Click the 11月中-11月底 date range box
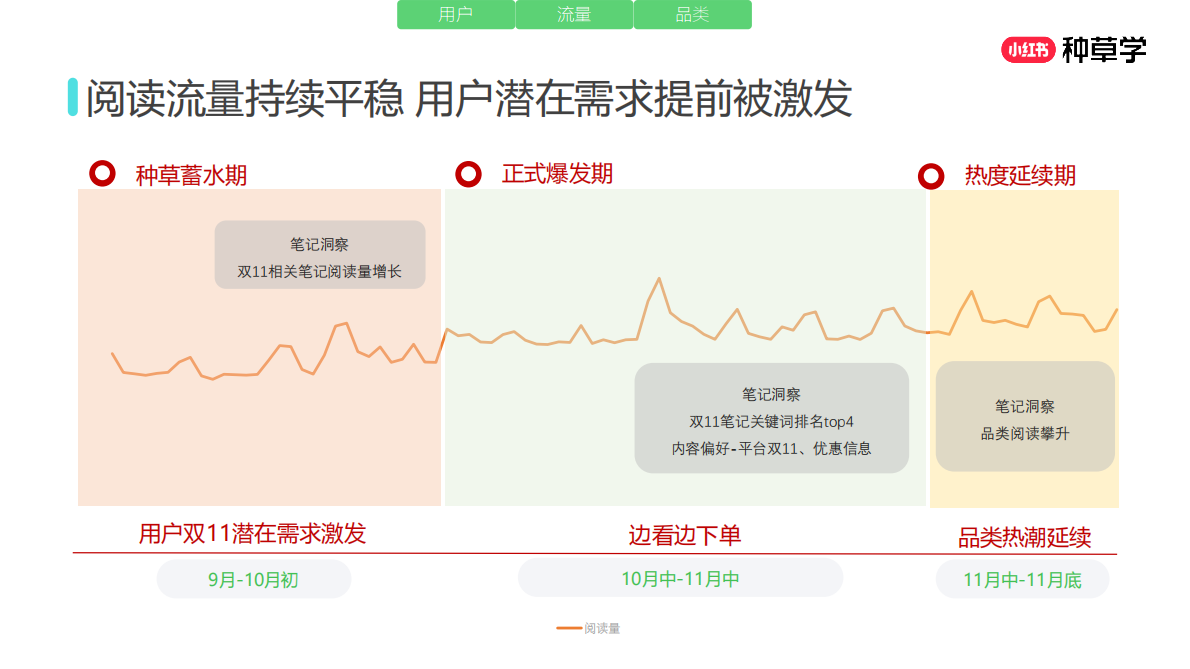This screenshot has width=1190, height=669. pos(1022,578)
